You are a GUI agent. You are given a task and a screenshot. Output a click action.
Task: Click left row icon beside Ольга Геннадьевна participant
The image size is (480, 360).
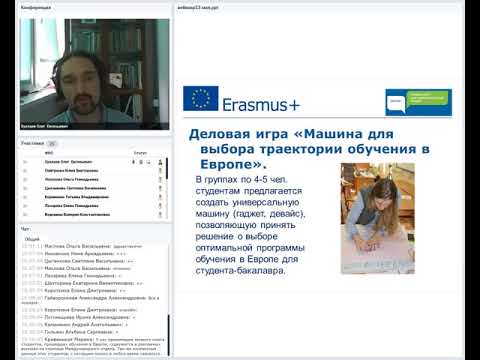tap(25, 180)
